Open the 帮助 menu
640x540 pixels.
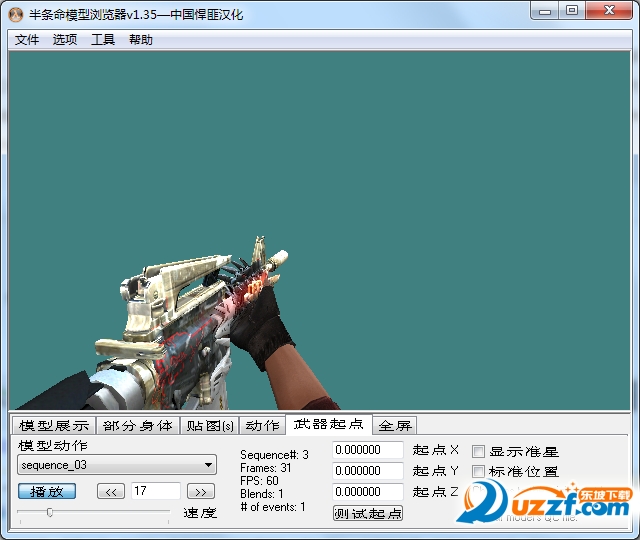140,40
